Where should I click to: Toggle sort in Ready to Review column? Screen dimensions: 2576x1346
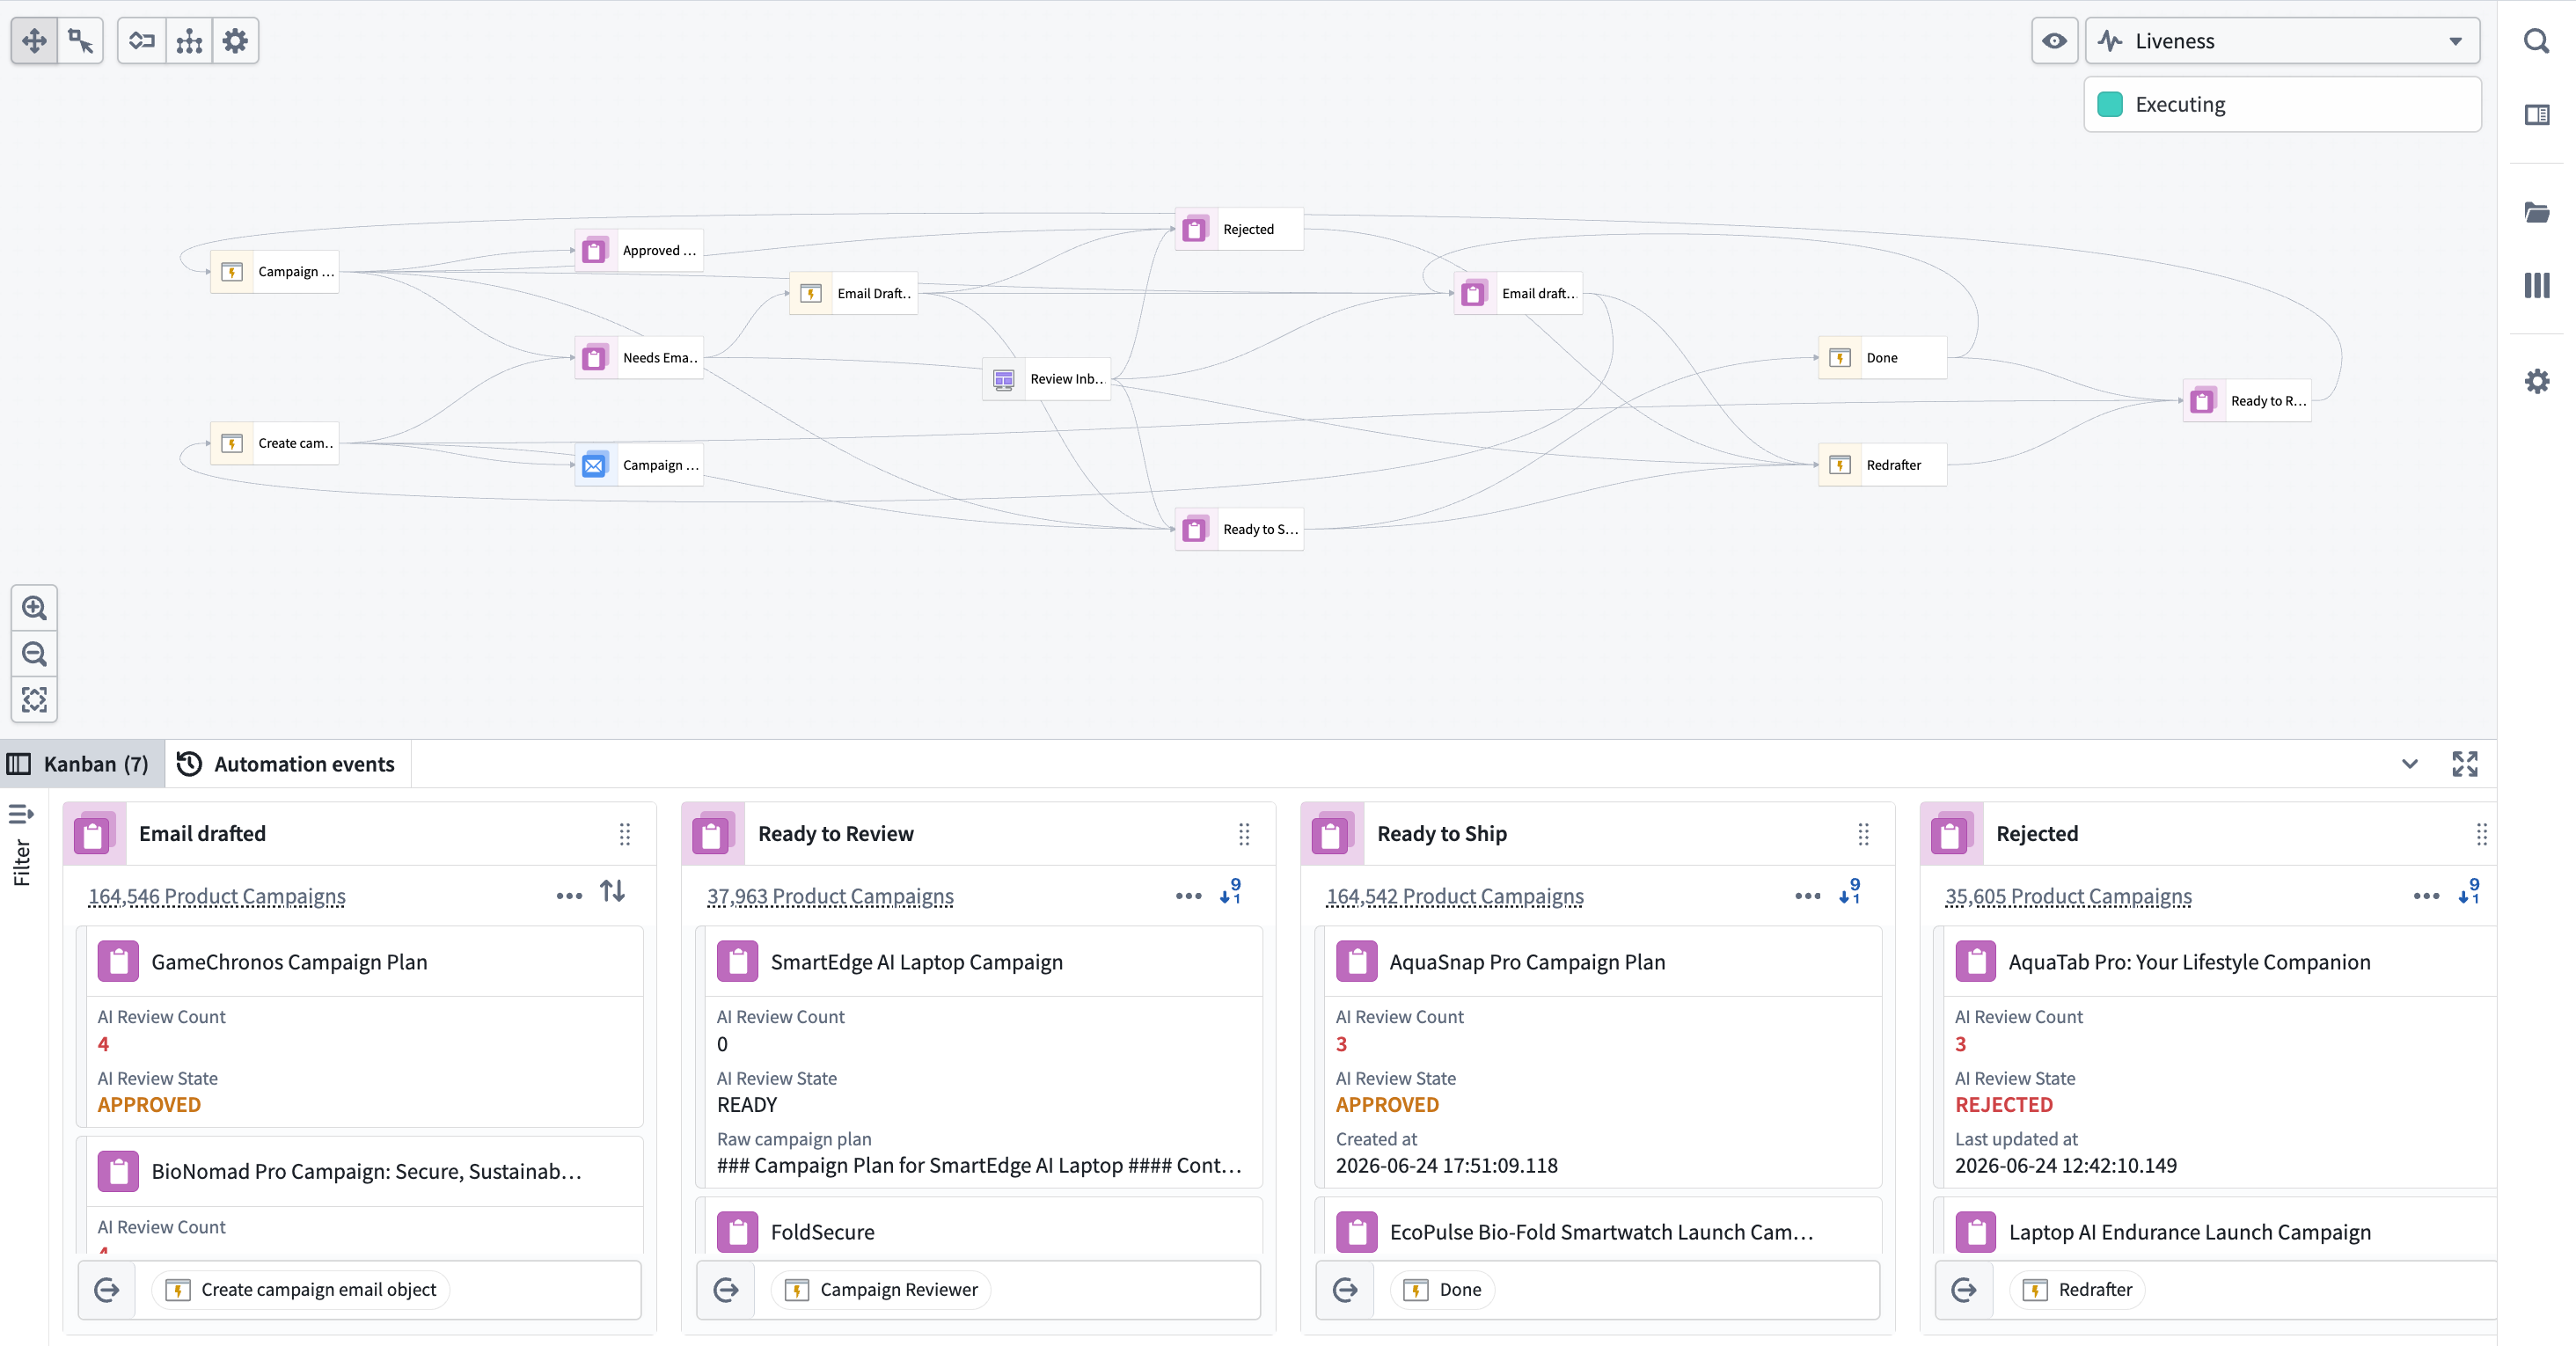click(x=1231, y=891)
